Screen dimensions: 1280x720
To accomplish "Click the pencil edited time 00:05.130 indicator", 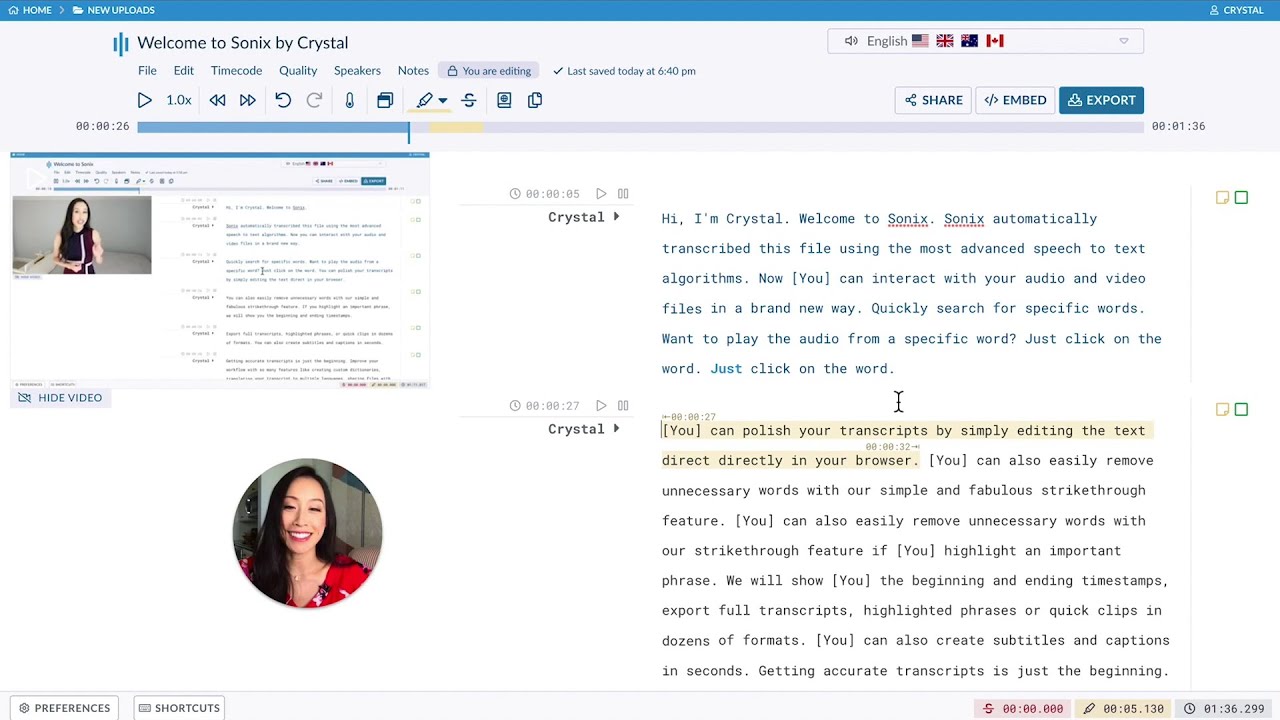I will coord(1122,709).
